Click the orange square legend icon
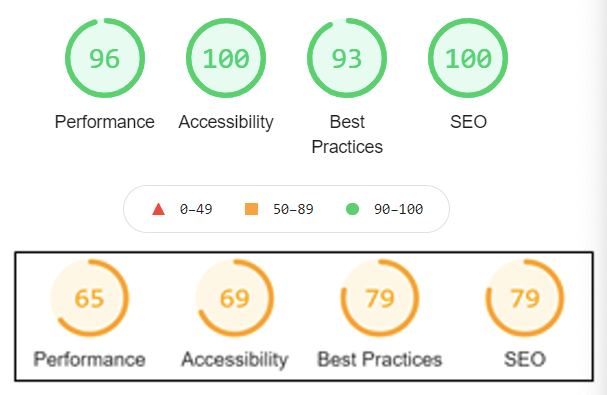The image size is (607, 395). 252,209
